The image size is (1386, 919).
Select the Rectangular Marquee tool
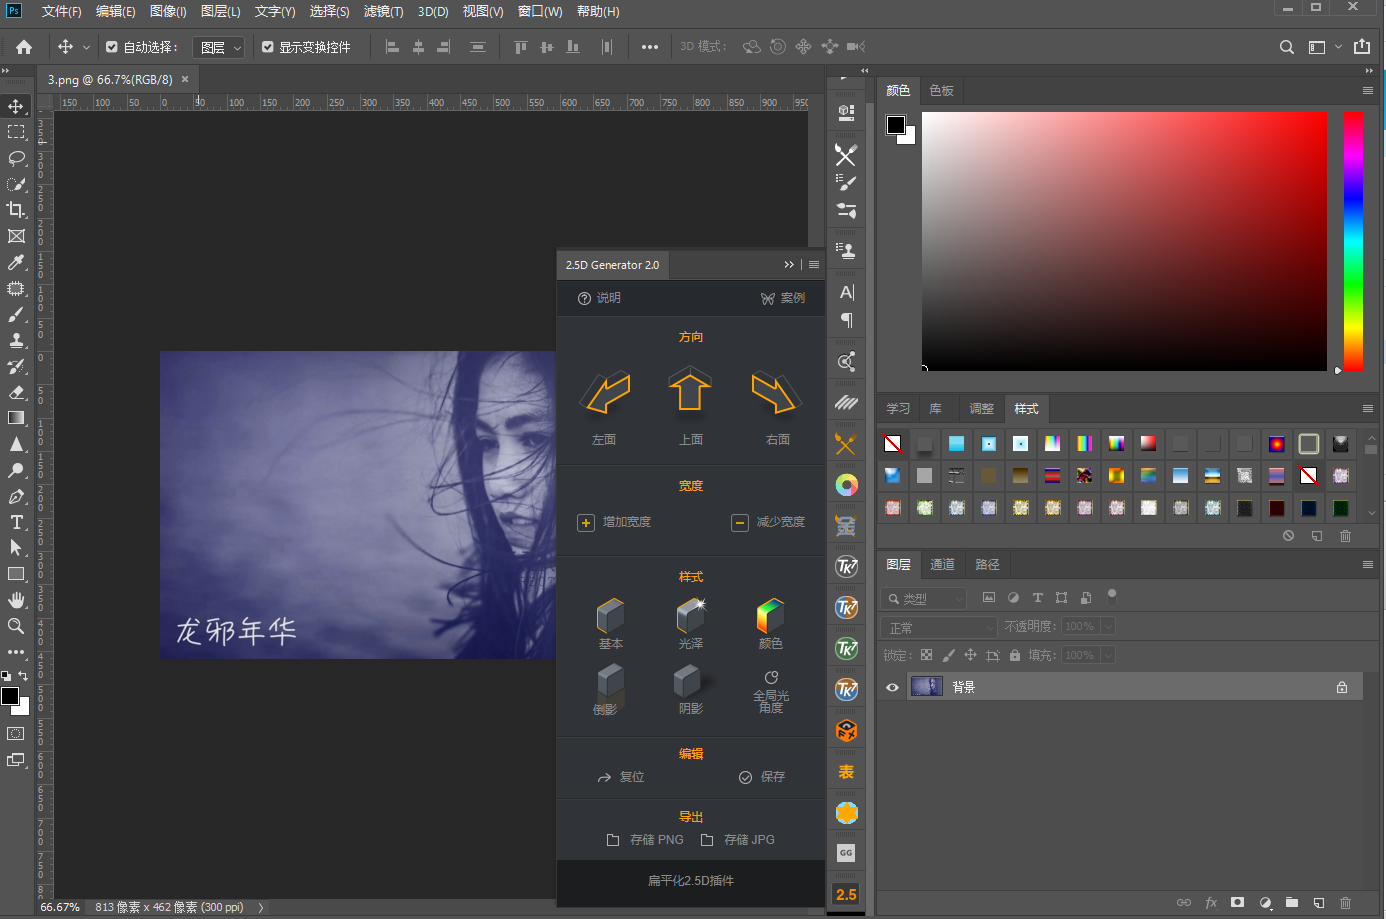point(16,132)
